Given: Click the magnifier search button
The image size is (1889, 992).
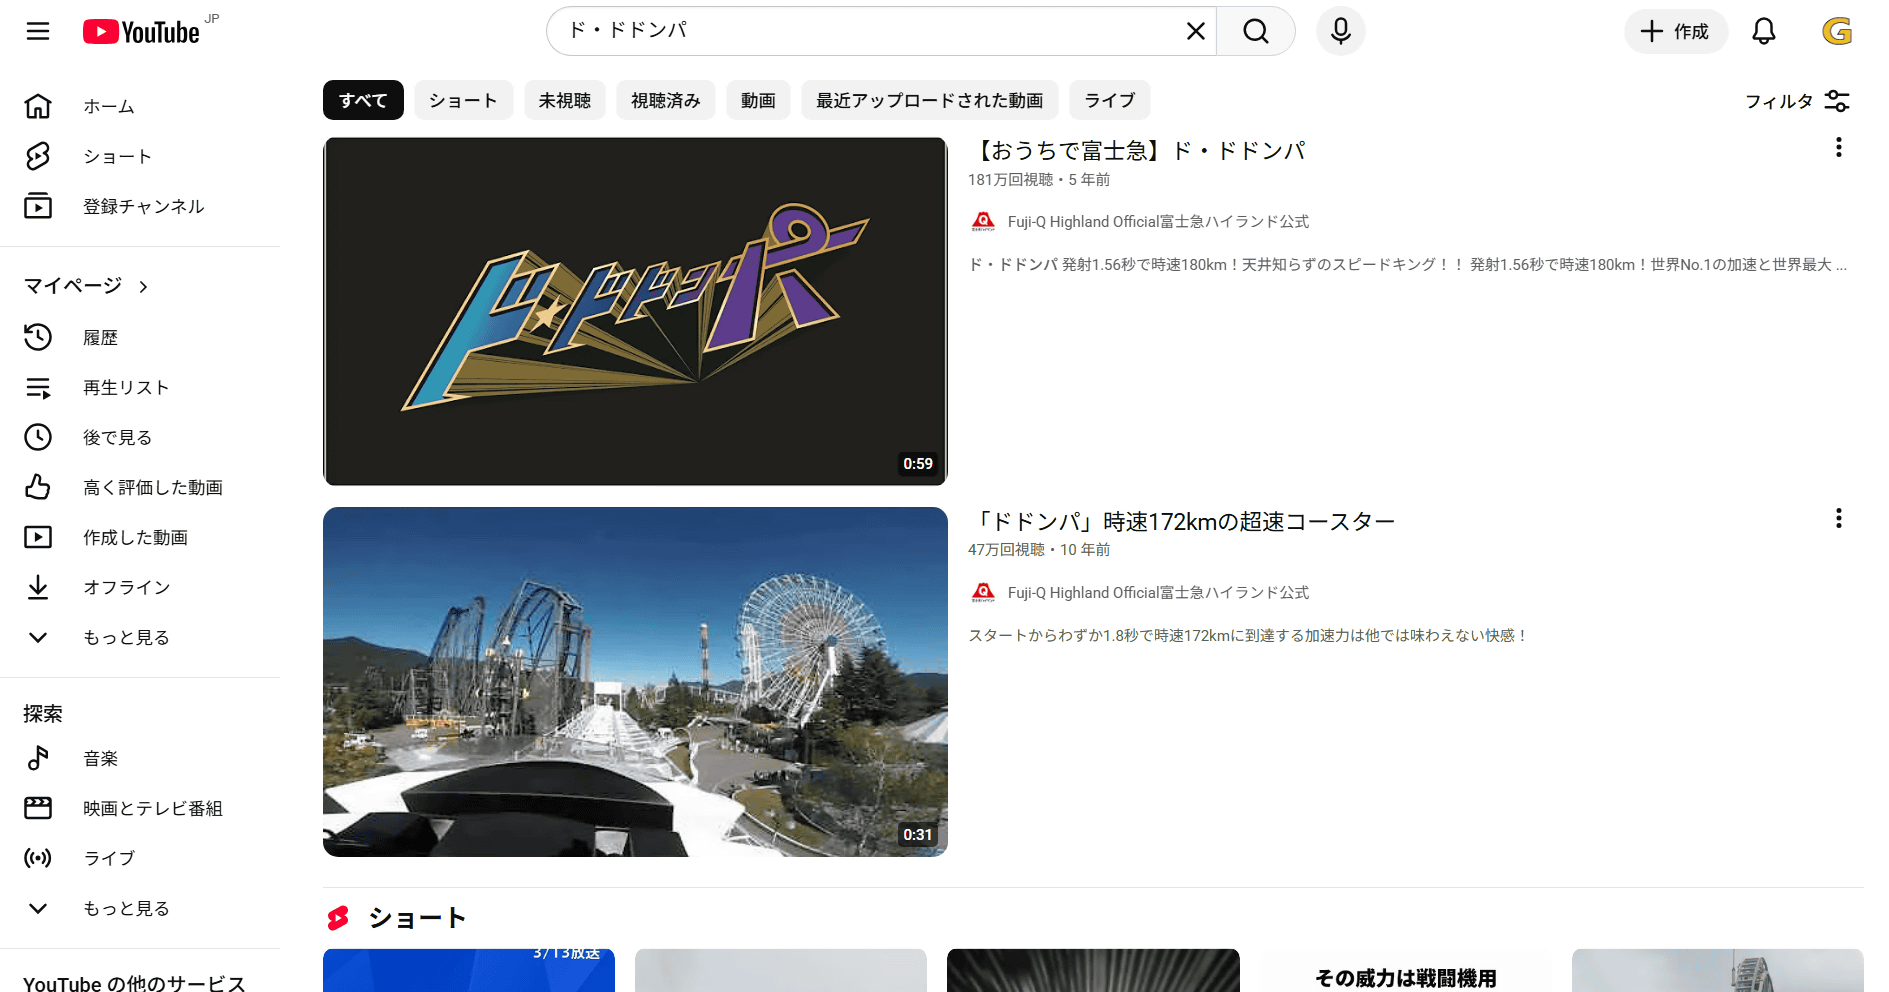Looking at the screenshot, I should click(x=1256, y=32).
